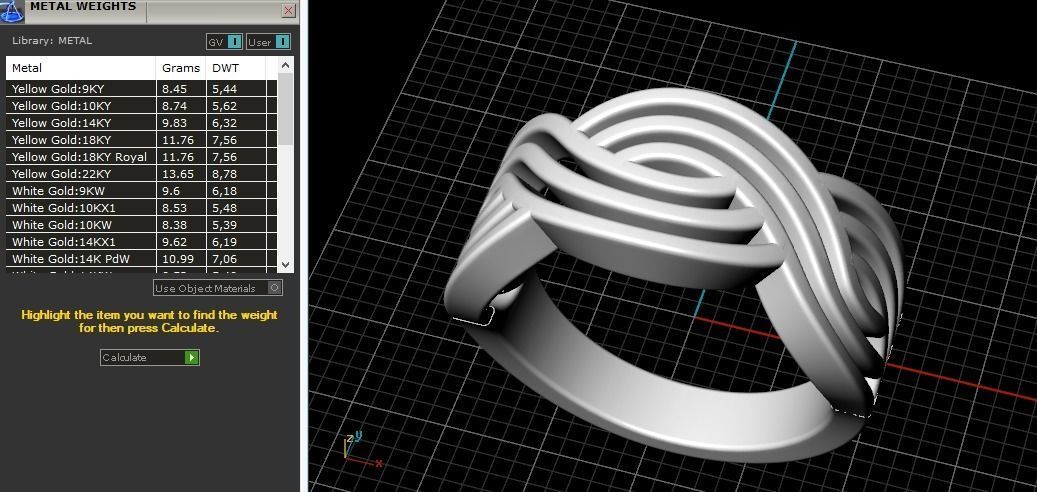Toggle the User library switch
Screen dimensions: 1037x492
pos(269,42)
